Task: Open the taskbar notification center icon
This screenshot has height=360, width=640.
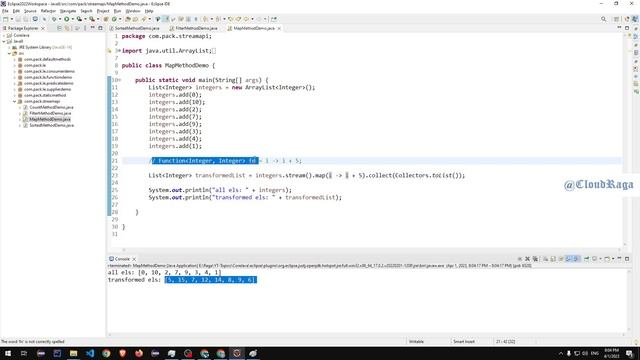Action: pyautogui.click(x=629, y=353)
